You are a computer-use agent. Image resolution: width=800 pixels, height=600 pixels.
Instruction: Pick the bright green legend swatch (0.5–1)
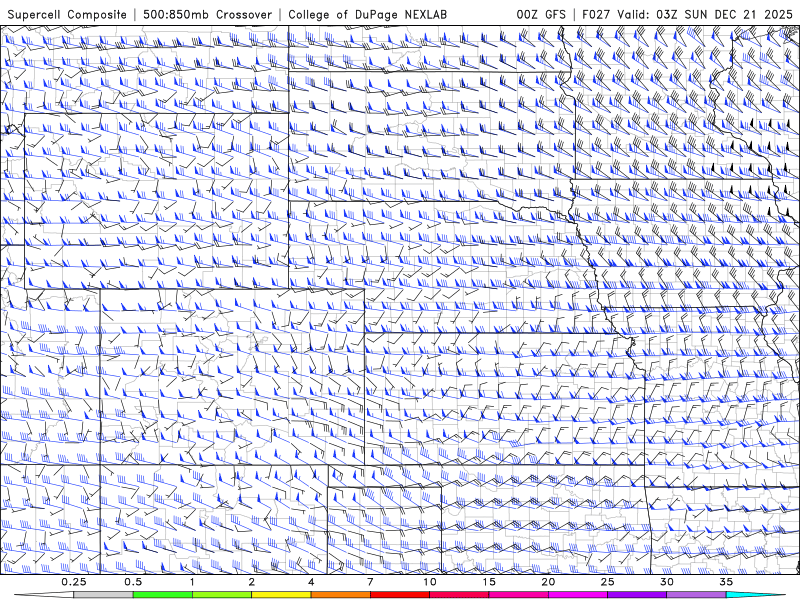pyautogui.click(x=163, y=595)
